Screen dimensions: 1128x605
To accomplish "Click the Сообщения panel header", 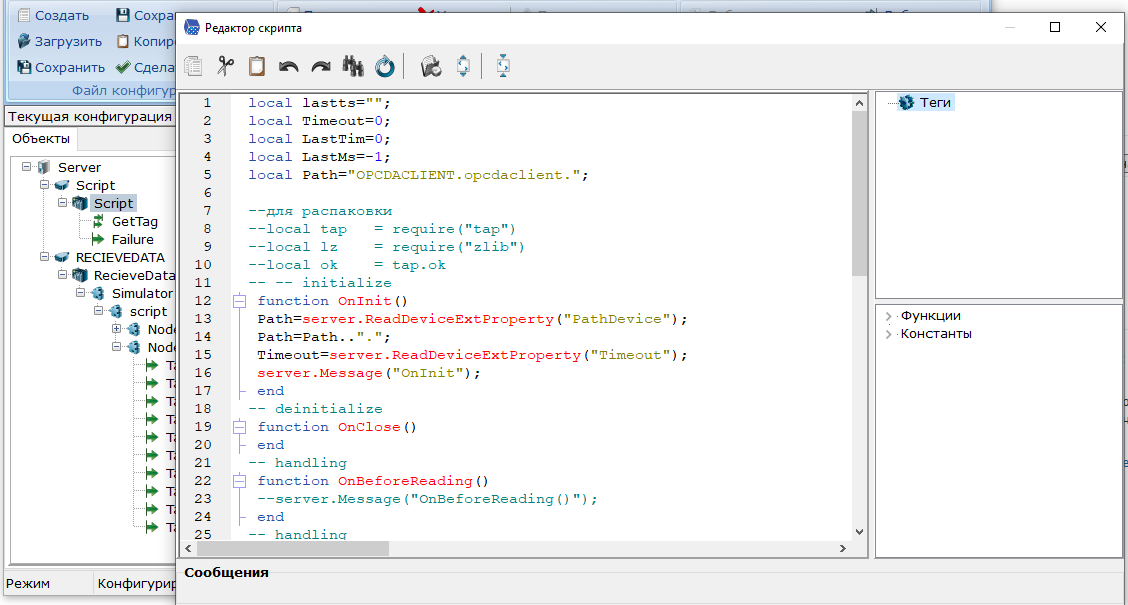I will pos(227,573).
